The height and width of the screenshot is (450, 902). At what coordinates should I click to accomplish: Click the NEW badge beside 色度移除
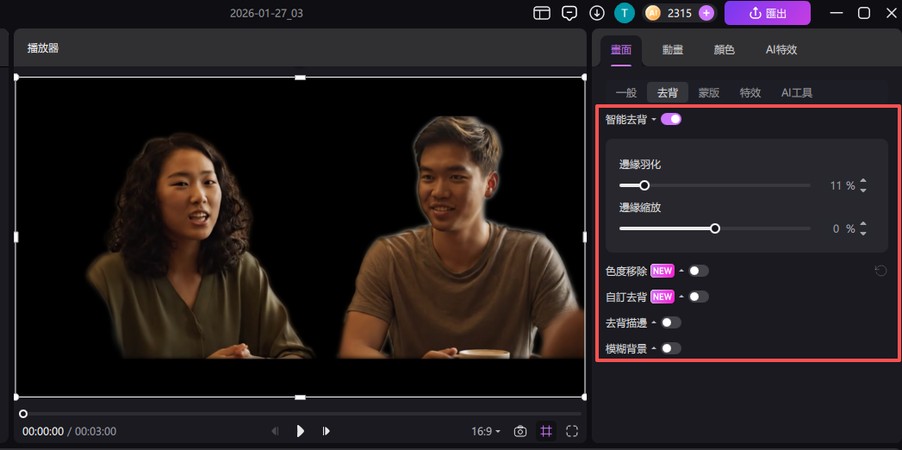pyautogui.click(x=662, y=270)
